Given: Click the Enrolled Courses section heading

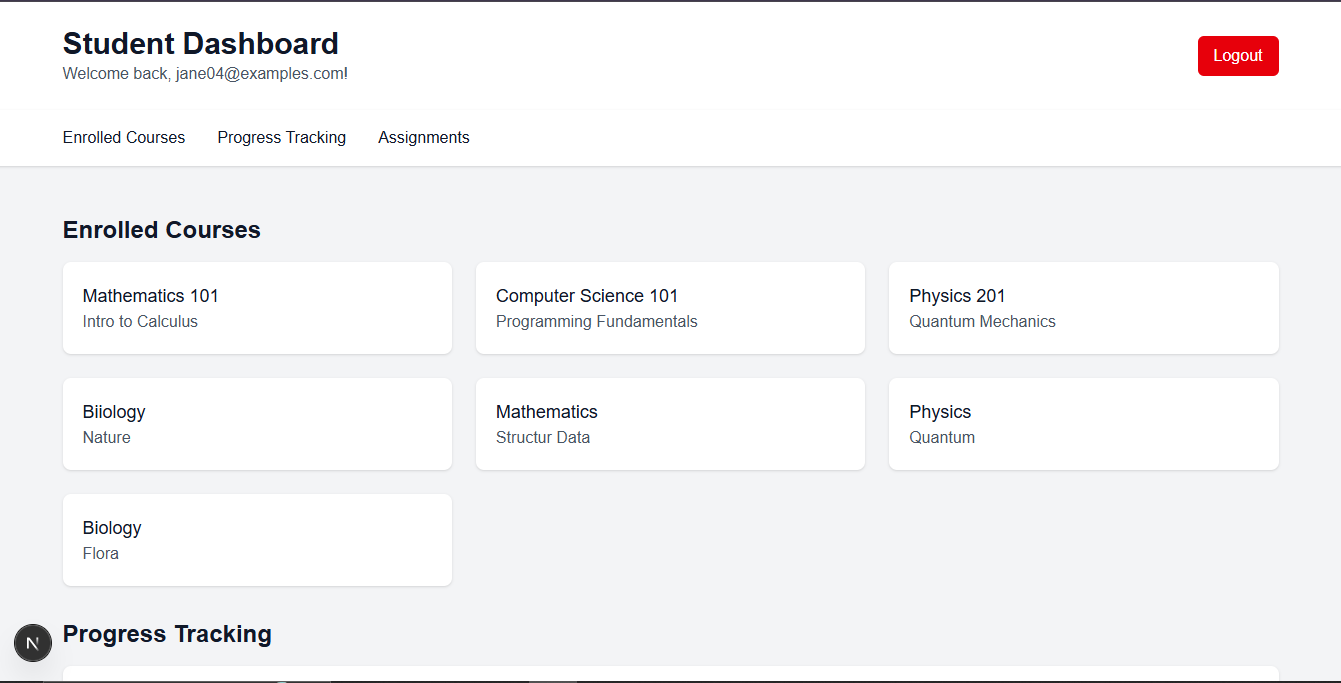Looking at the screenshot, I should (x=162, y=230).
